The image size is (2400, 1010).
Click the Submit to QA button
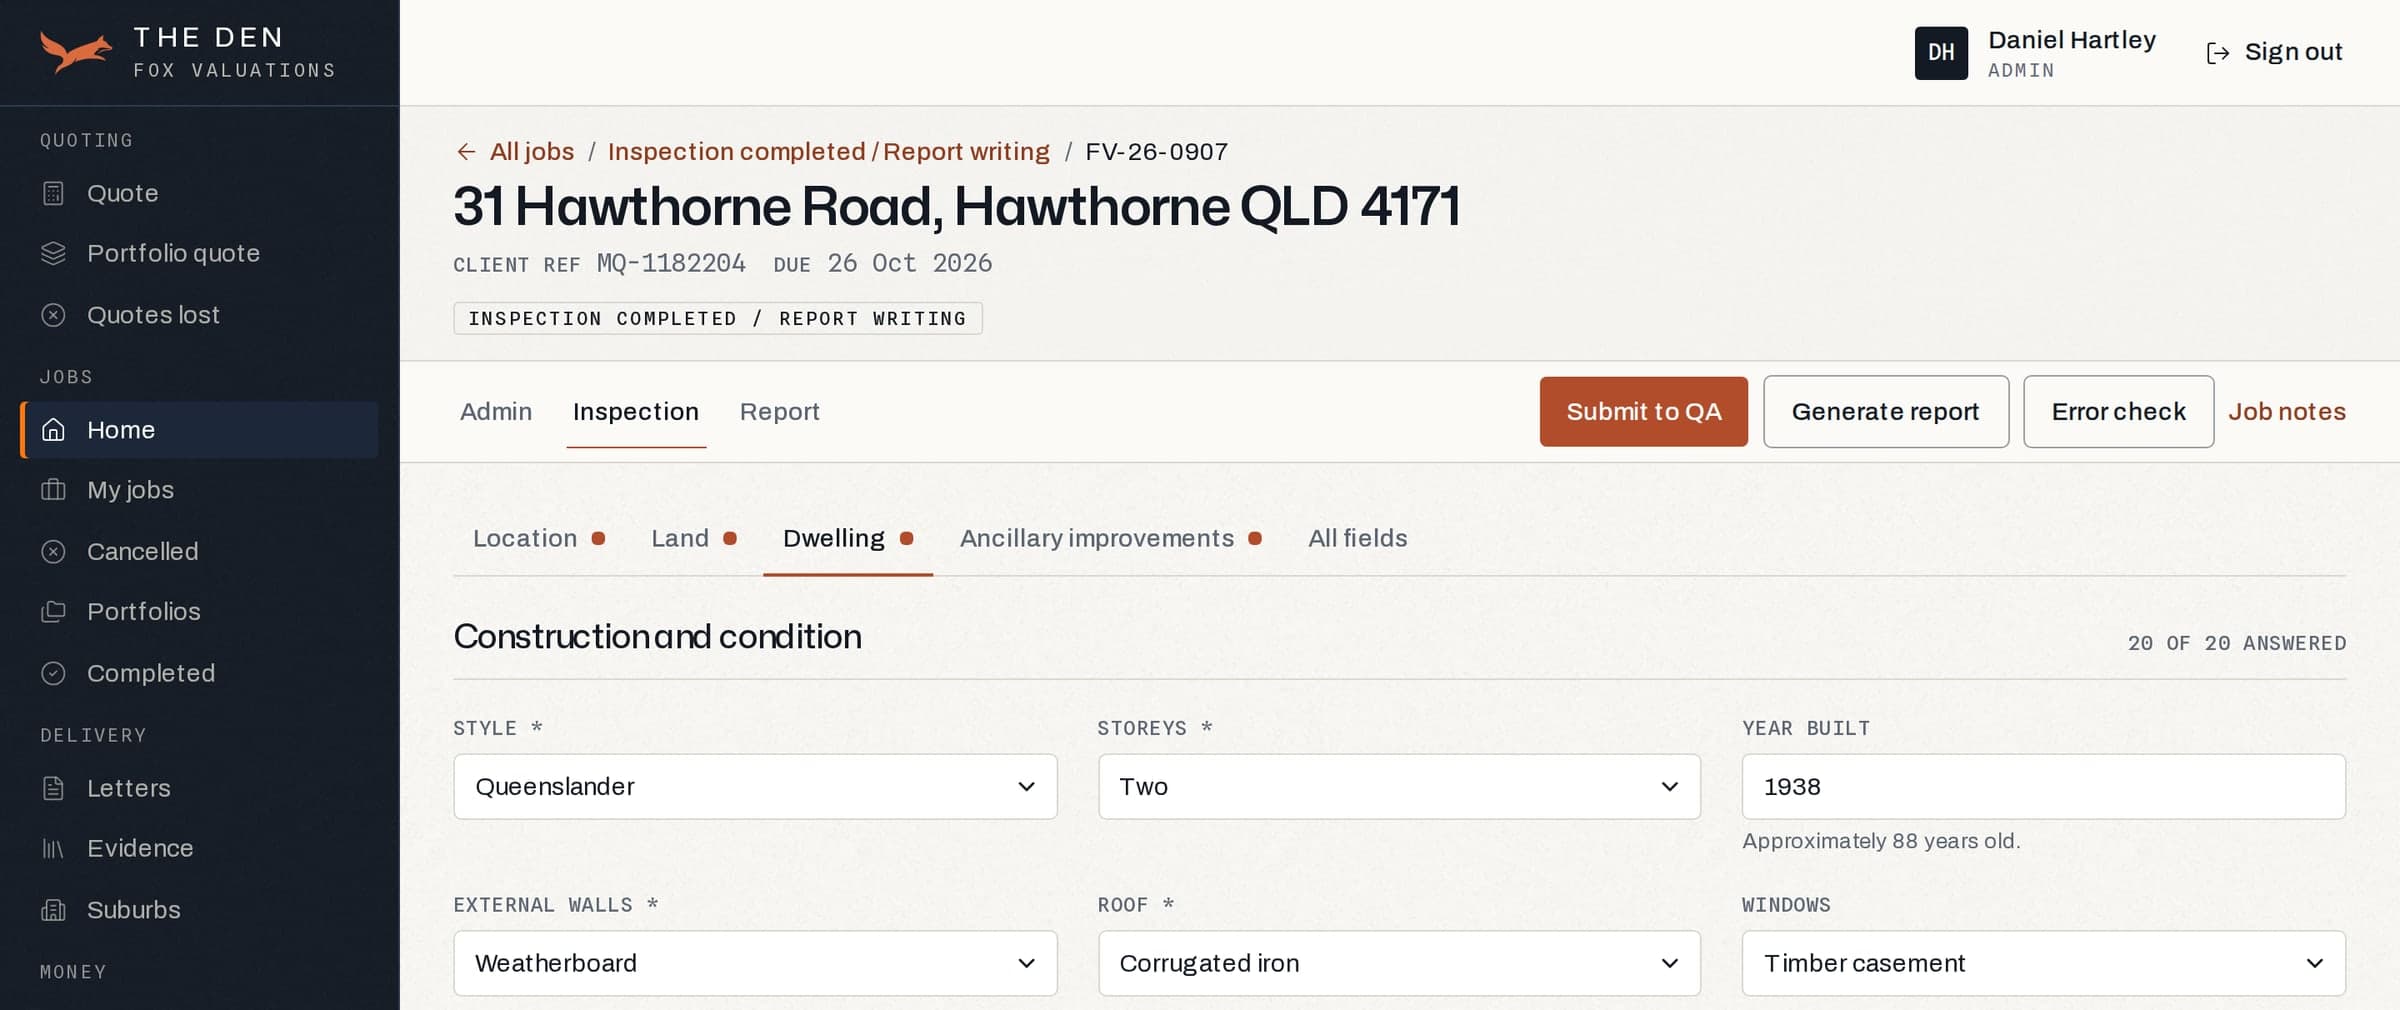(1643, 412)
